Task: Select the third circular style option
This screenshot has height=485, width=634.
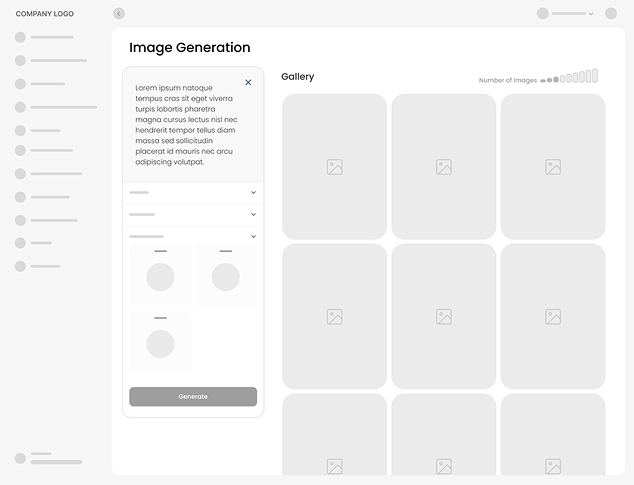Action: tap(160, 344)
